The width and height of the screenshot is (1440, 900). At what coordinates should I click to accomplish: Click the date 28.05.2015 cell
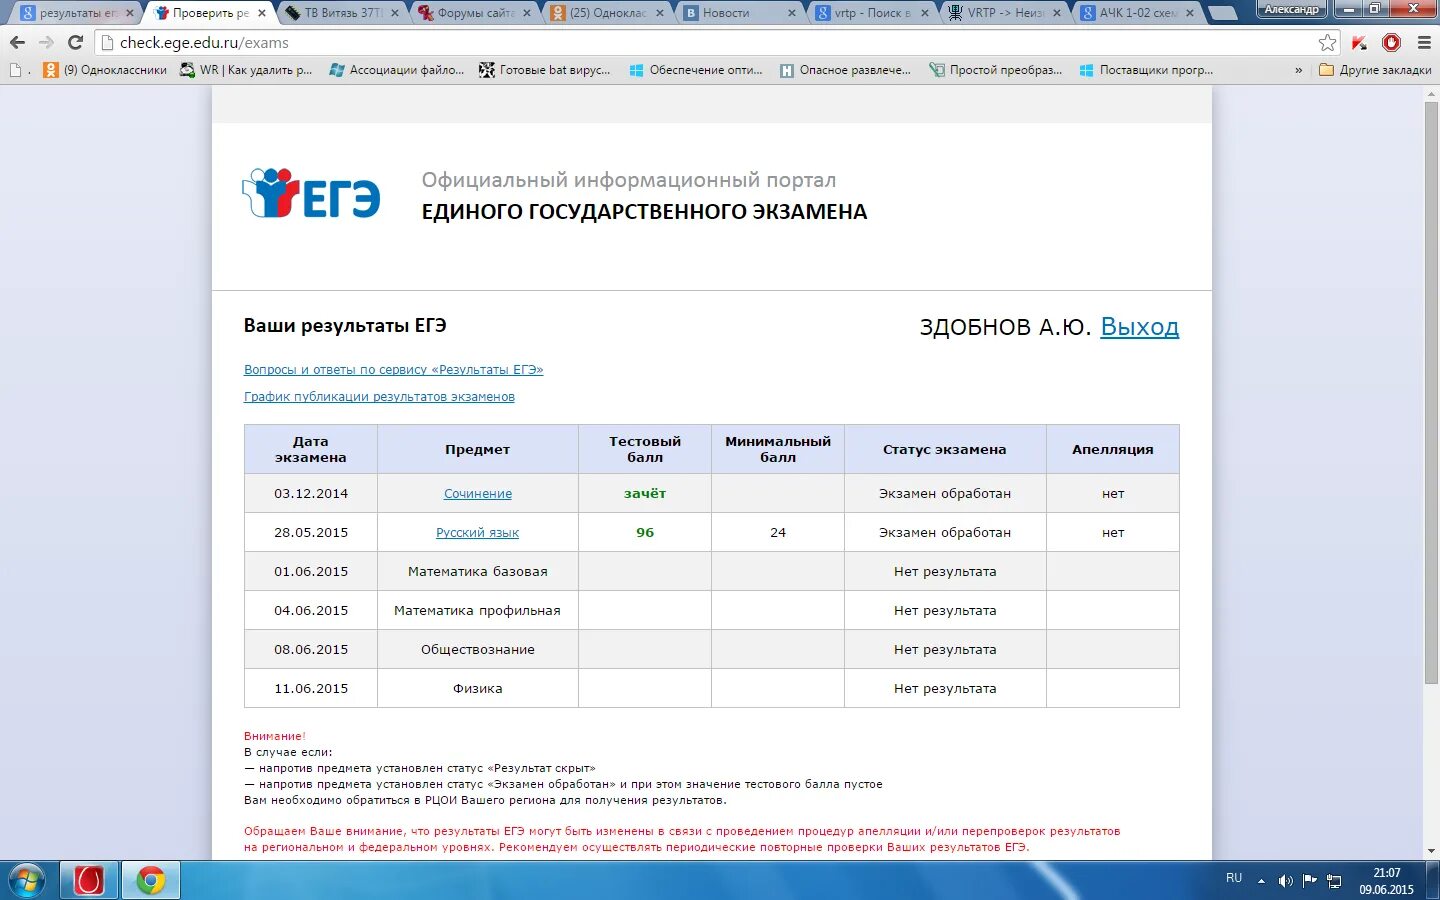(311, 532)
